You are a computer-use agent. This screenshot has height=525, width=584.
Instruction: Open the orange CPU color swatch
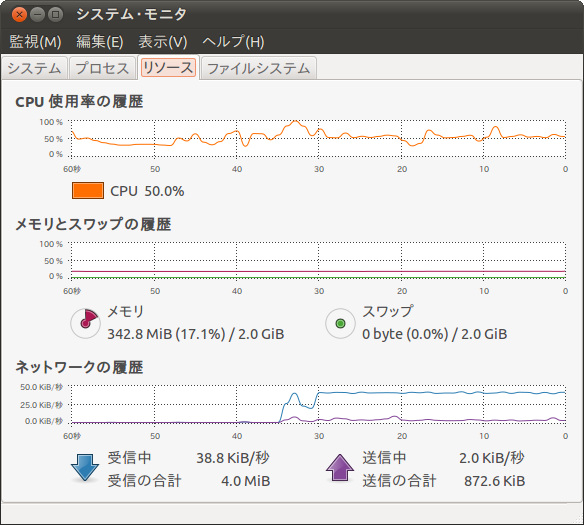click(88, 191)
